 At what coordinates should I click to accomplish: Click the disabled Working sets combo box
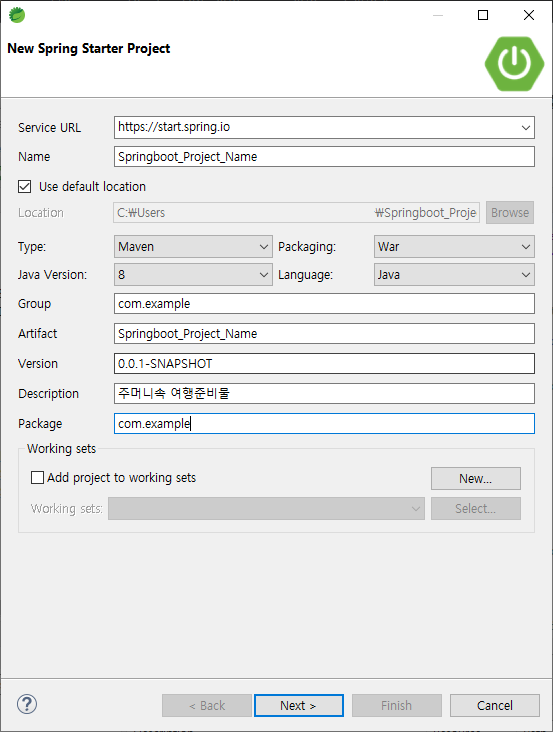[x=266, y=508]
